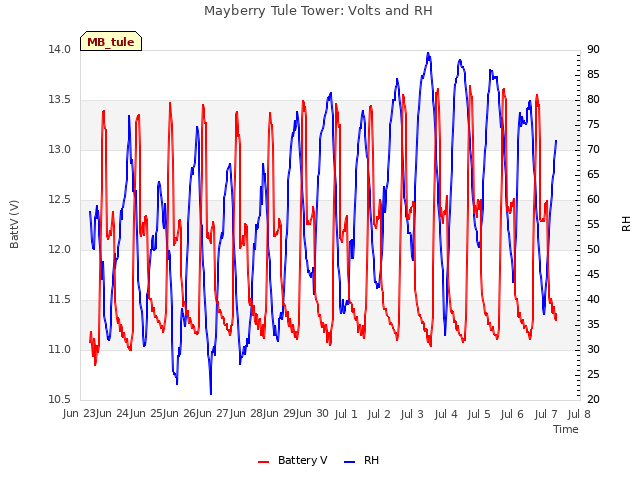Click the MB_tule label box
The width and height of the screenshot is (640, 480).
point(111,42)
